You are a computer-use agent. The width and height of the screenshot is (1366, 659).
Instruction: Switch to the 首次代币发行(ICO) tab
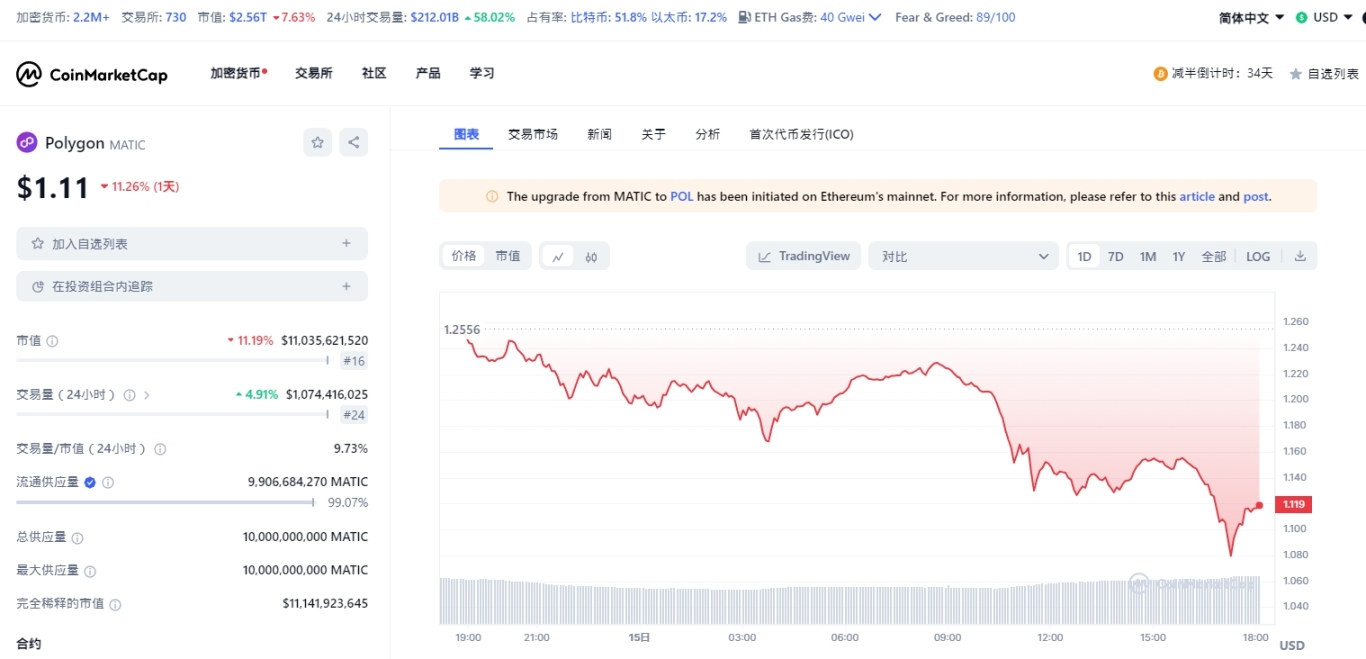pos(802,134)
